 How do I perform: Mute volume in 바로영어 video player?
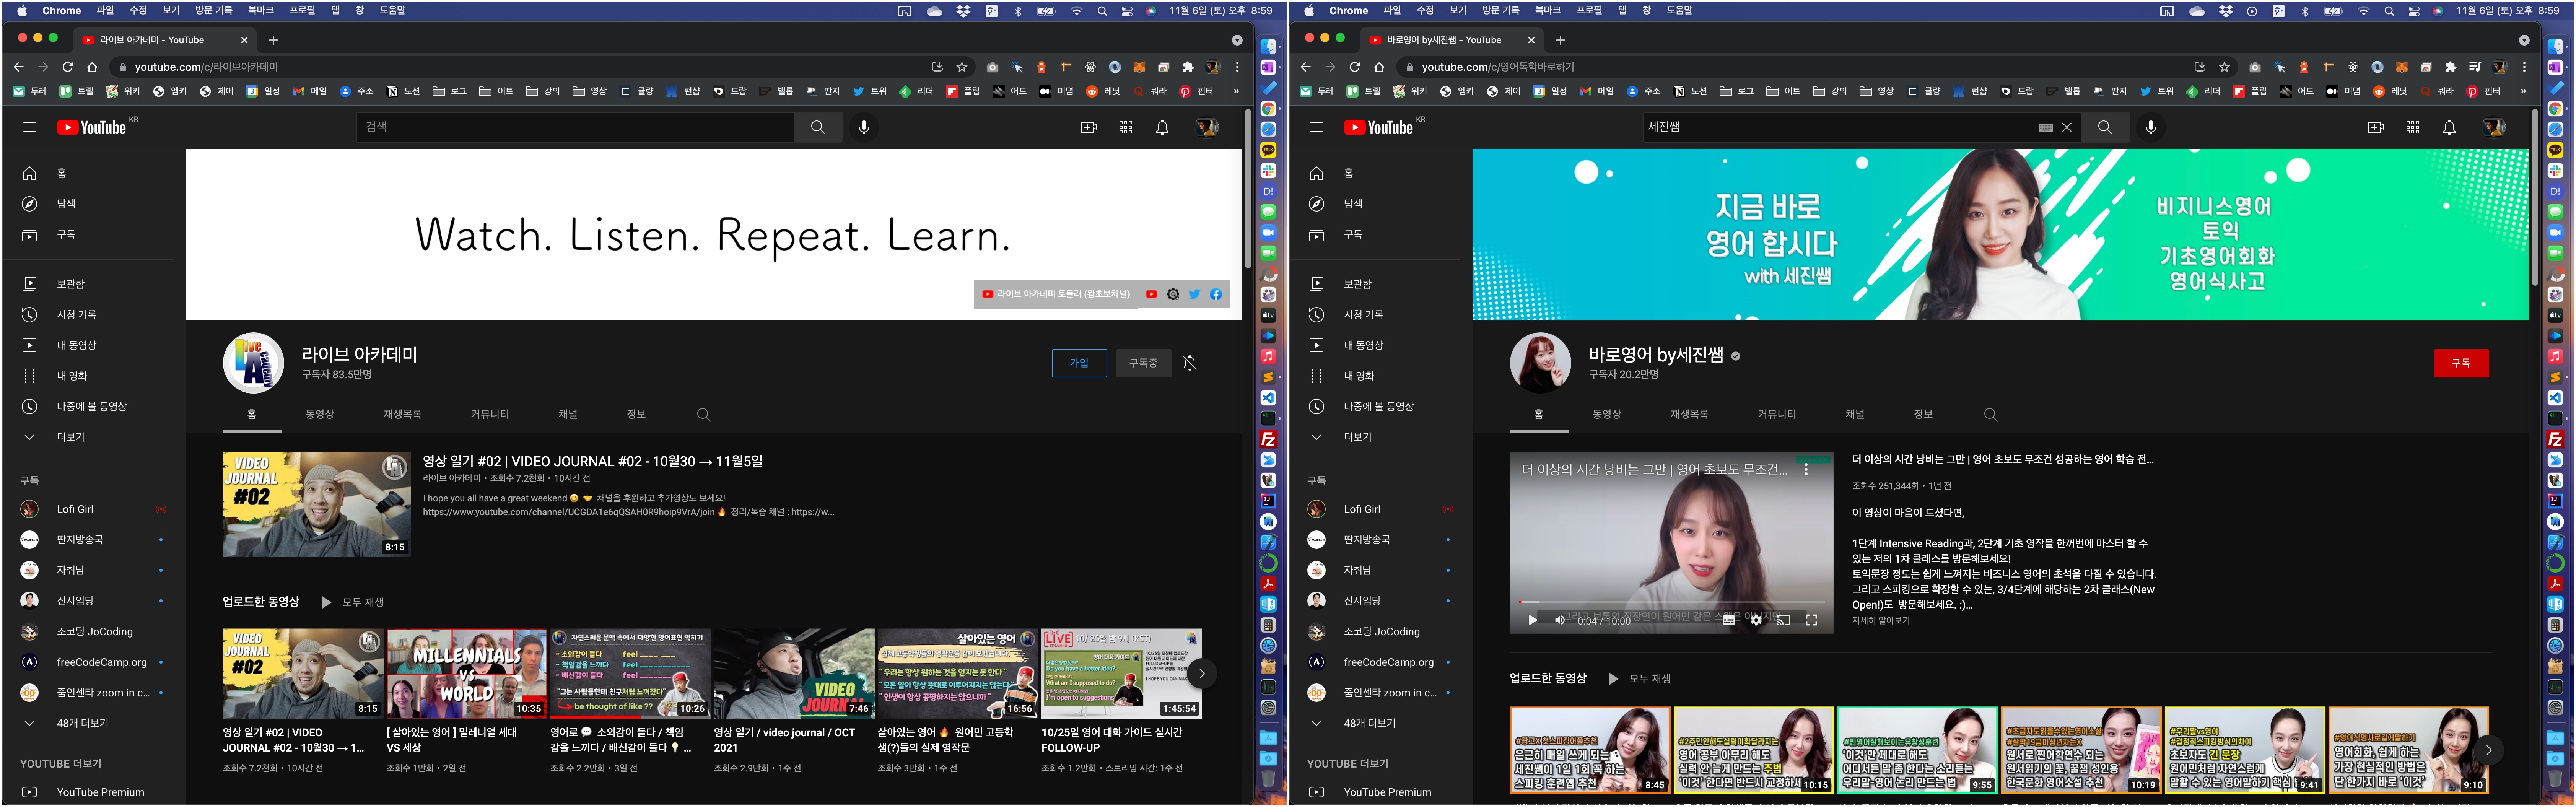pyautogui.click(x=1560, y=620)
